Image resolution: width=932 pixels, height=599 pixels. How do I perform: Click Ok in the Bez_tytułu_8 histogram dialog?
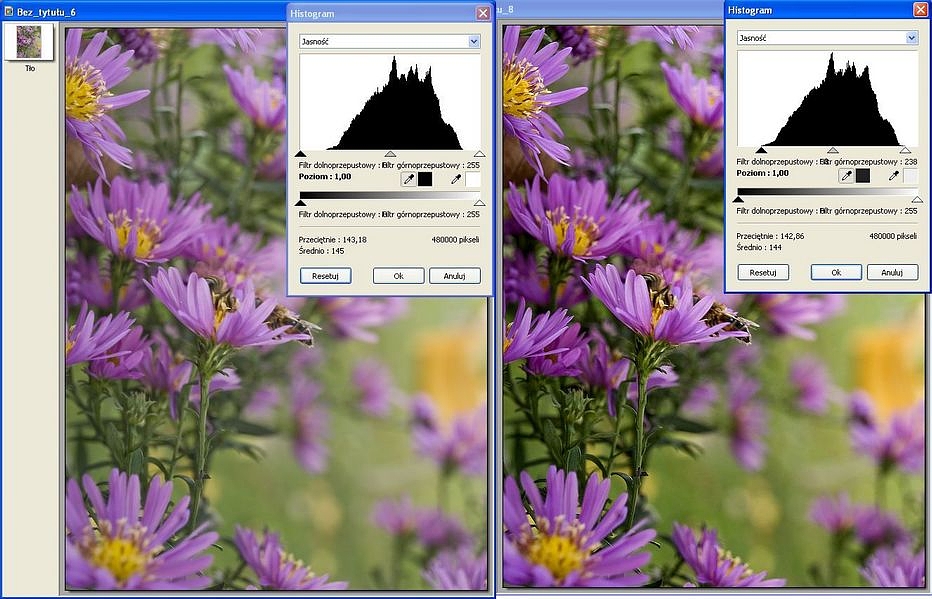click(x=836, y=272)
